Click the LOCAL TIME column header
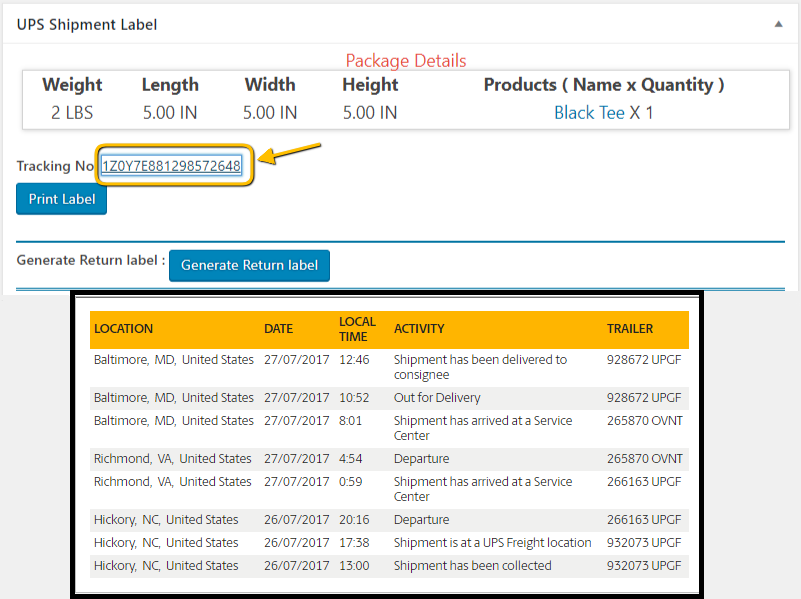The height and width of the screenshot is (599, 801). (x=357, y=329)
